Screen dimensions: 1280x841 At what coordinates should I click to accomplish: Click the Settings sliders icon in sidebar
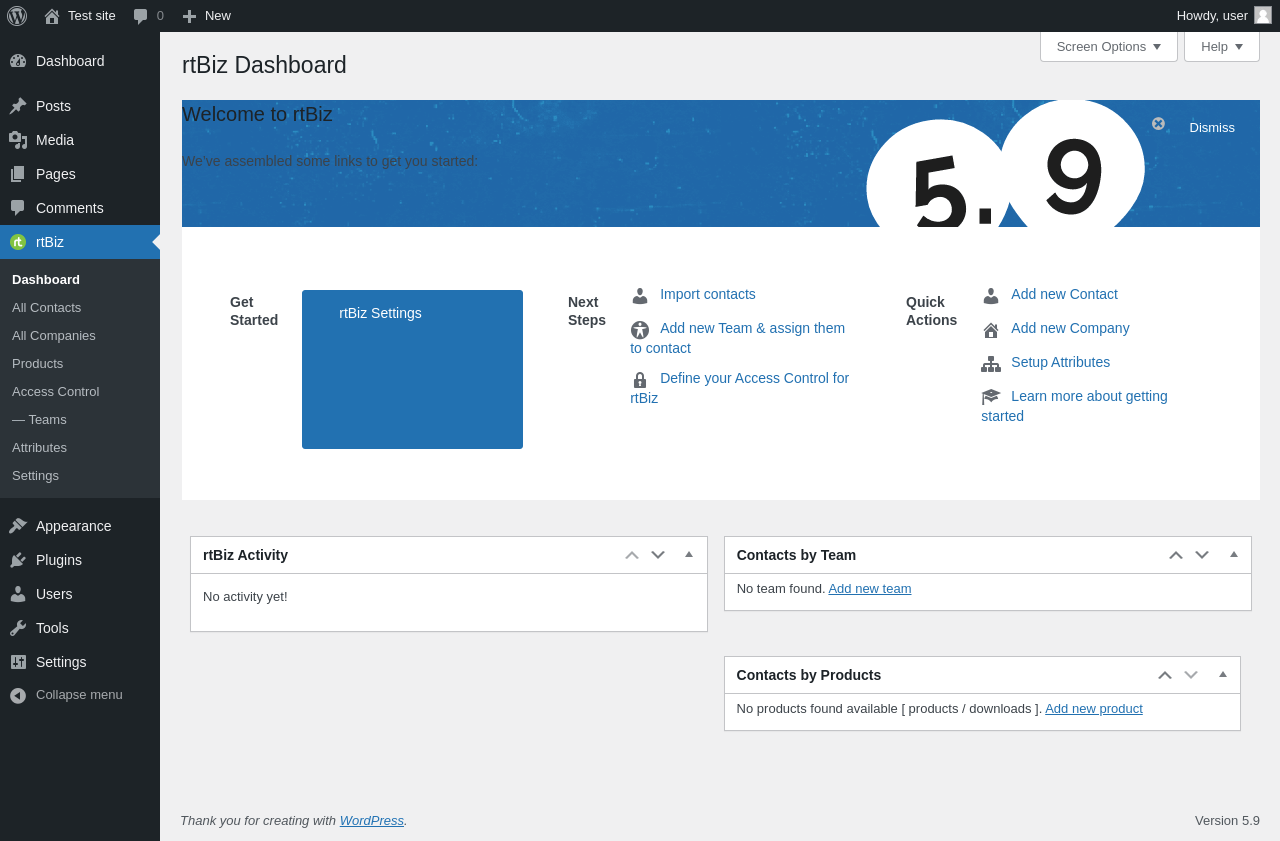(18, 662)
